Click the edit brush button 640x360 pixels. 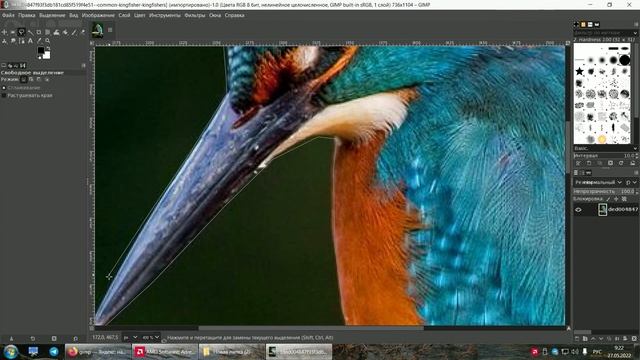[x=578, y=163]
